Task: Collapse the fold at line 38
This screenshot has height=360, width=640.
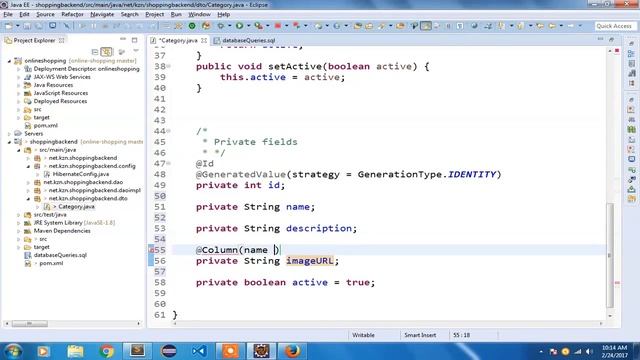Action: (169, 66)
